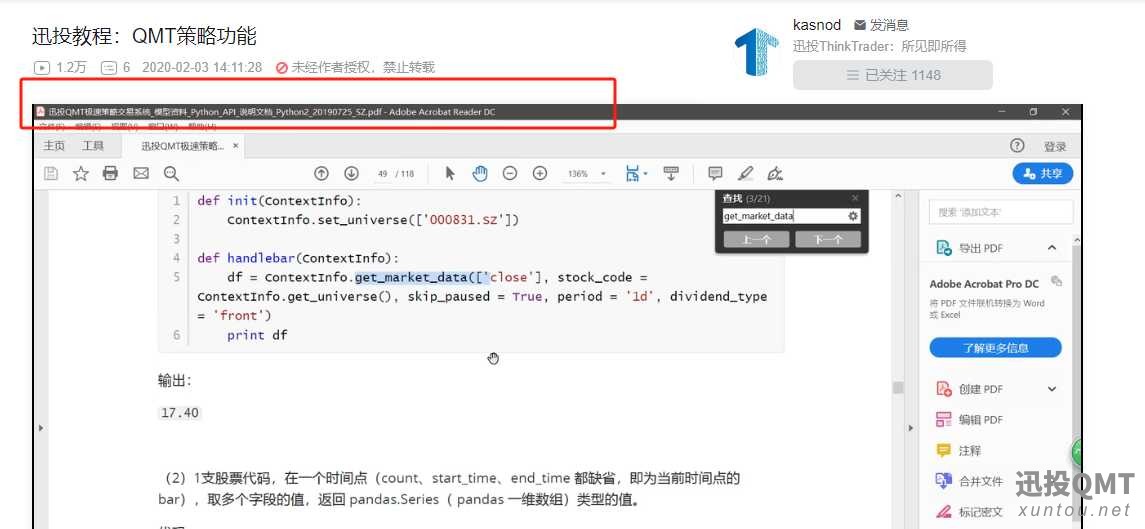Bookmark the PDF with the star icon
The width and height of the screenshot is (1145, 529).
(x=80, y=174)
